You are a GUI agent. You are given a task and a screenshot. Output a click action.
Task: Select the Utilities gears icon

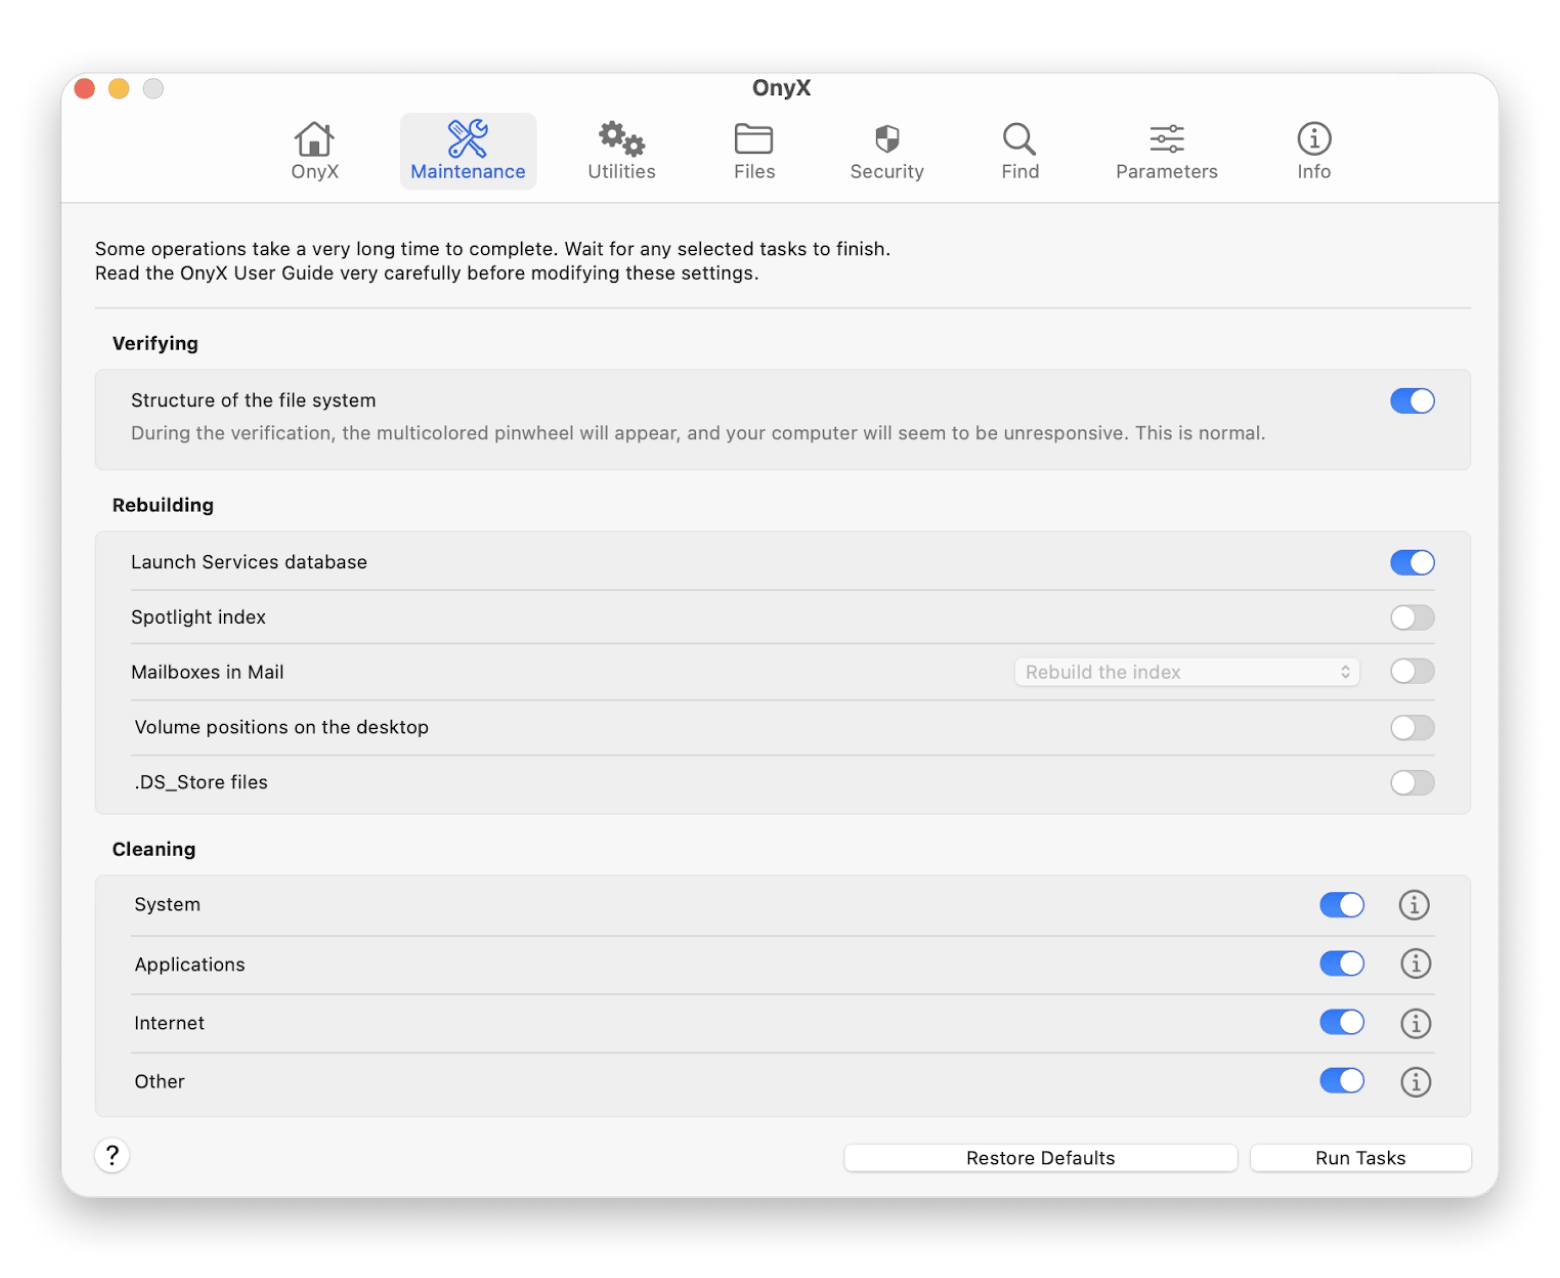click(621, 139)
